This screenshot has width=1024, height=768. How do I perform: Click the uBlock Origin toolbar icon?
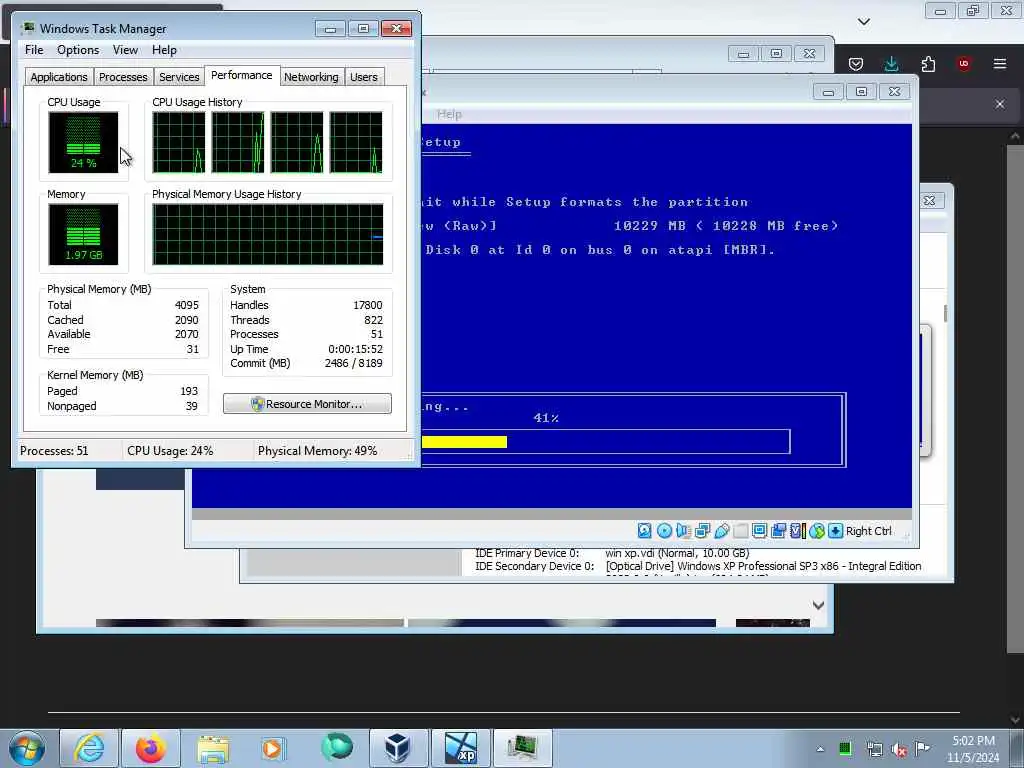[964, 63]
